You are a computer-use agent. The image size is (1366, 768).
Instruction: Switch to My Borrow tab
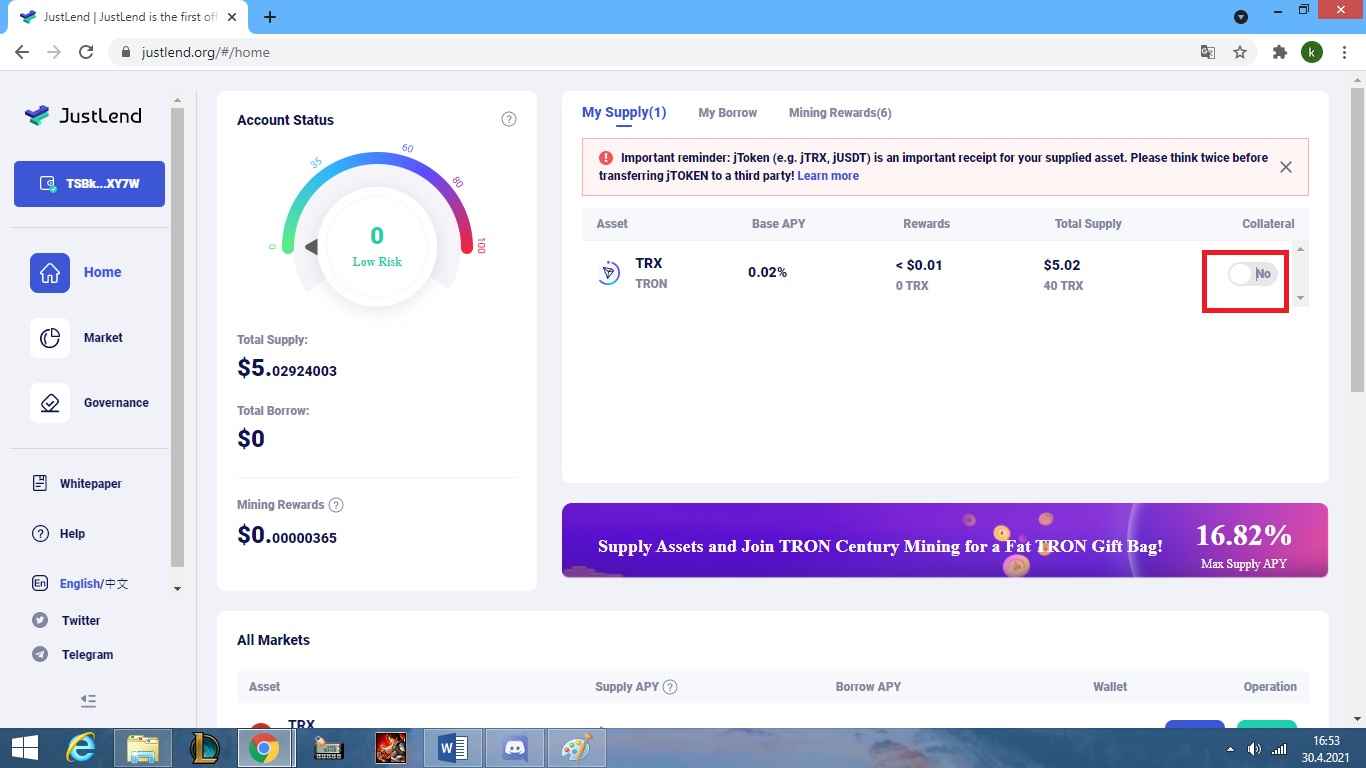(x=727, y=113)
